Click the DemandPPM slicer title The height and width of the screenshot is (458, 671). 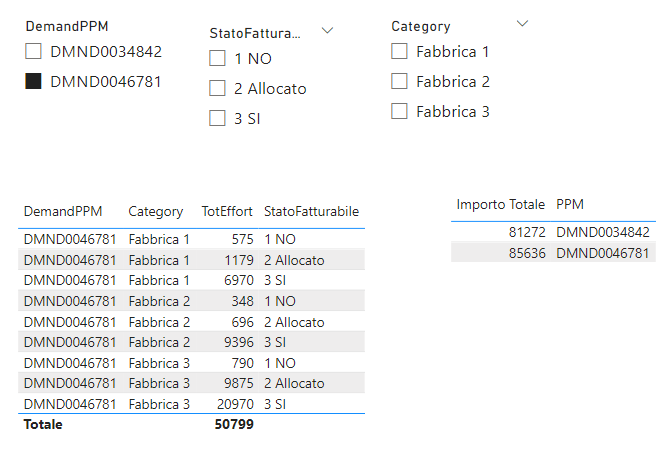click(67, 26)
